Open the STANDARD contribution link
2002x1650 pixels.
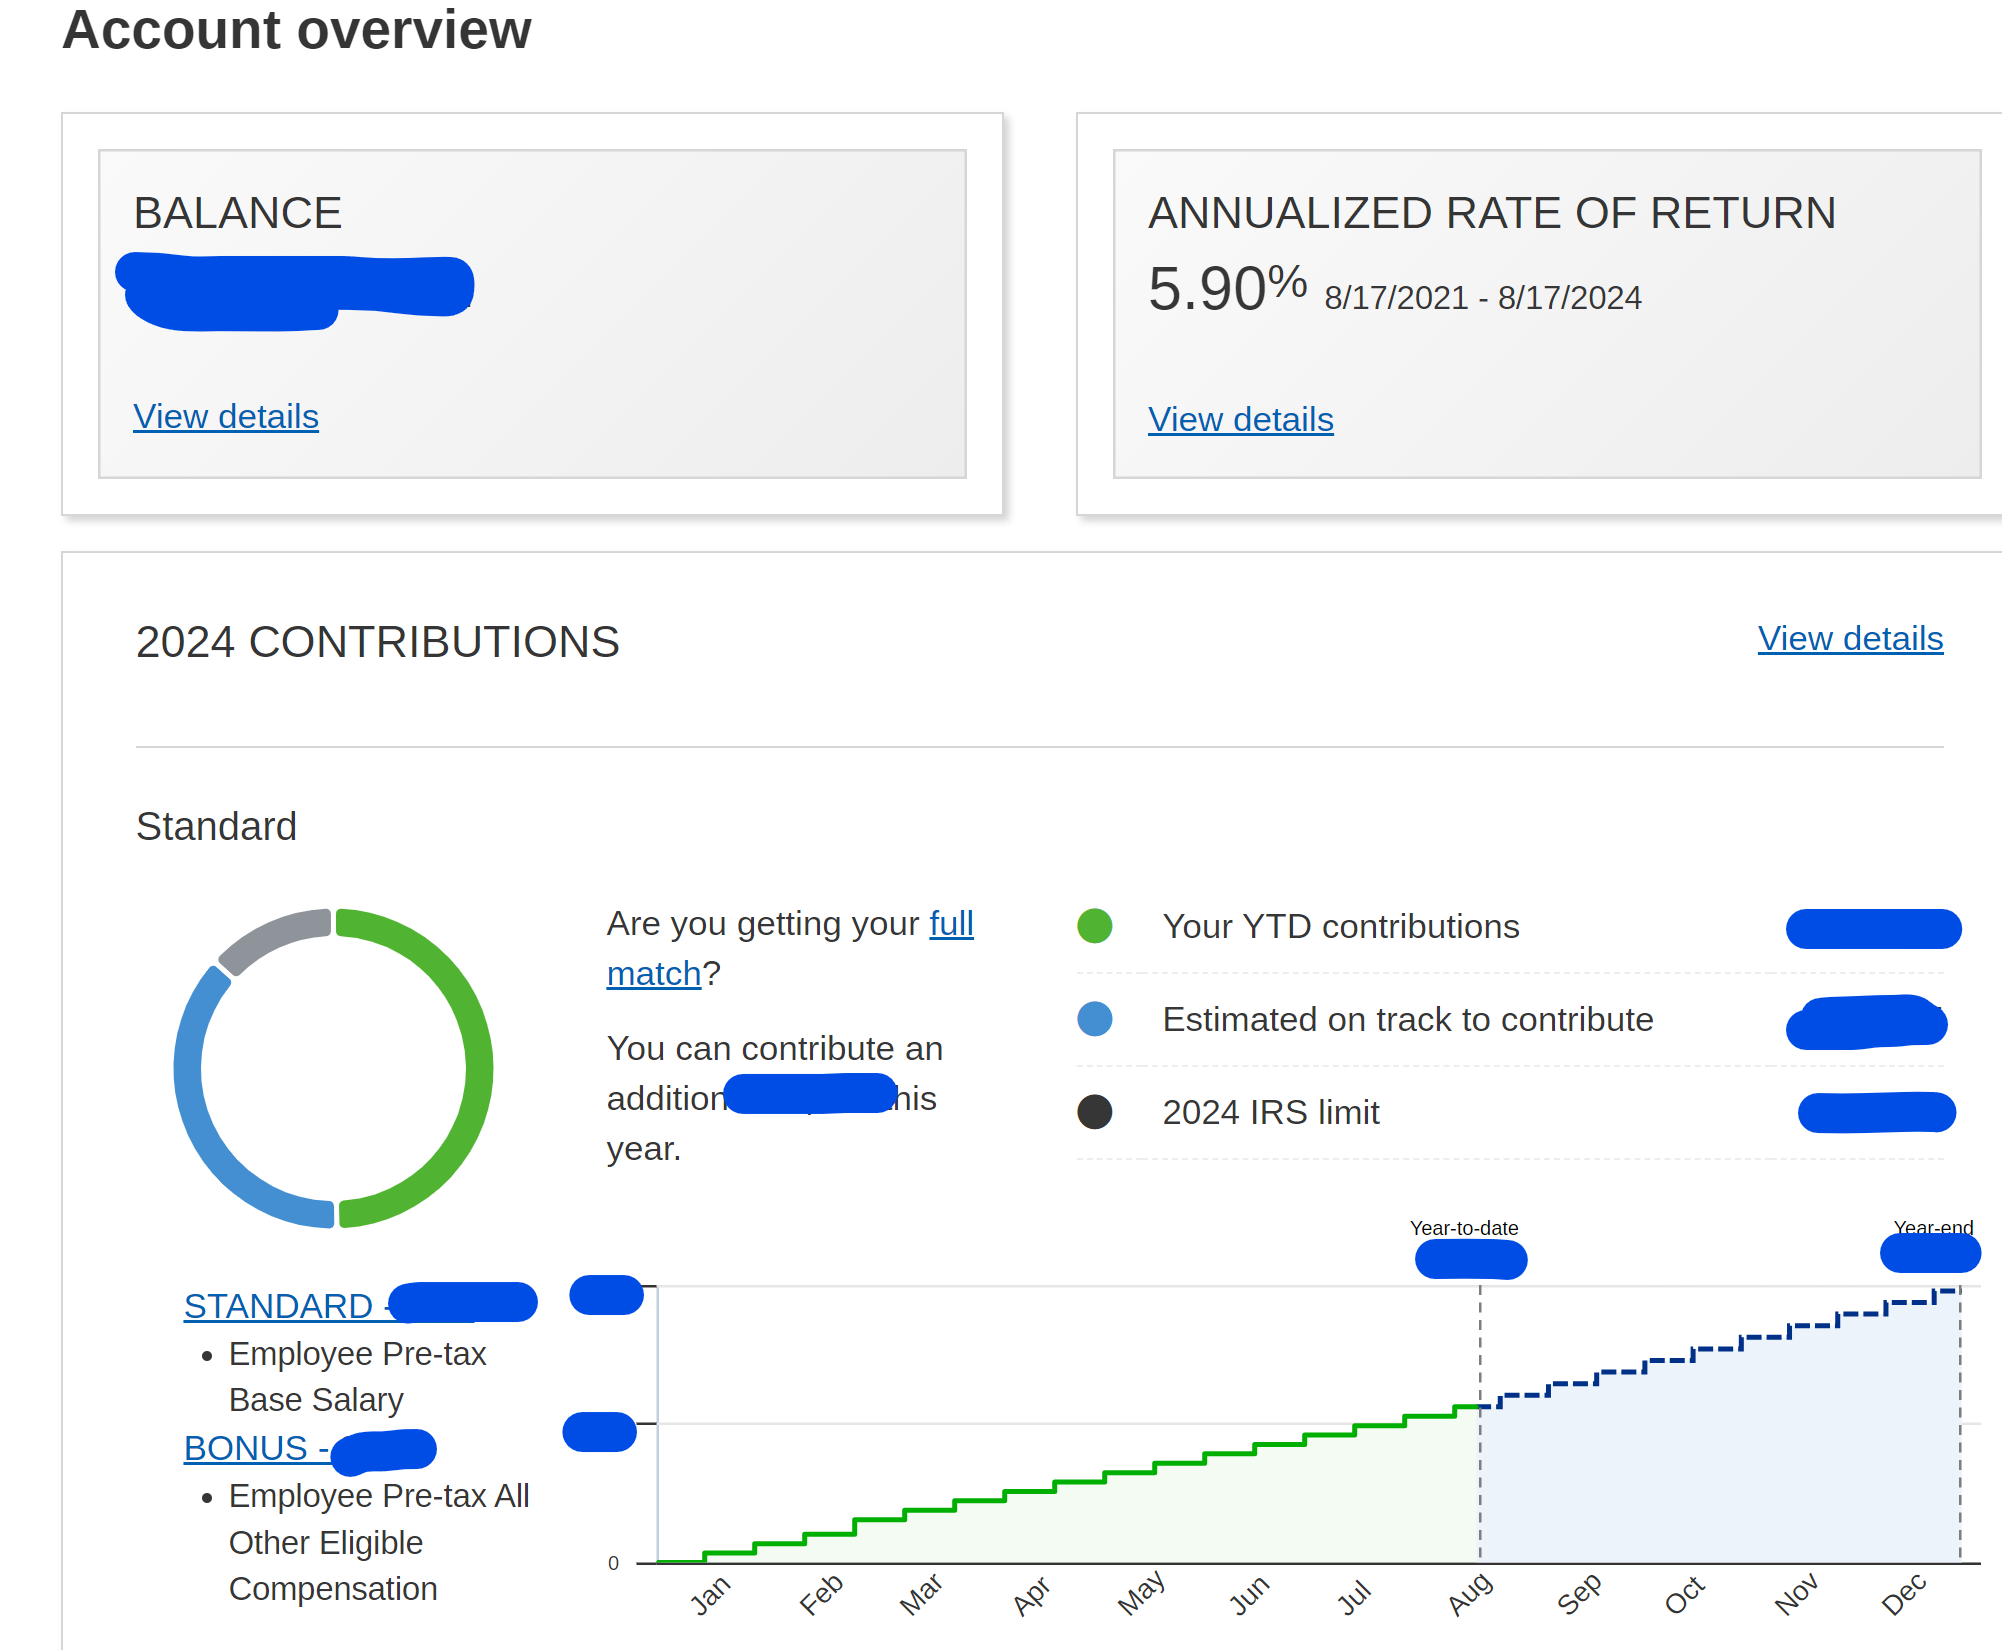point(278,1306)
